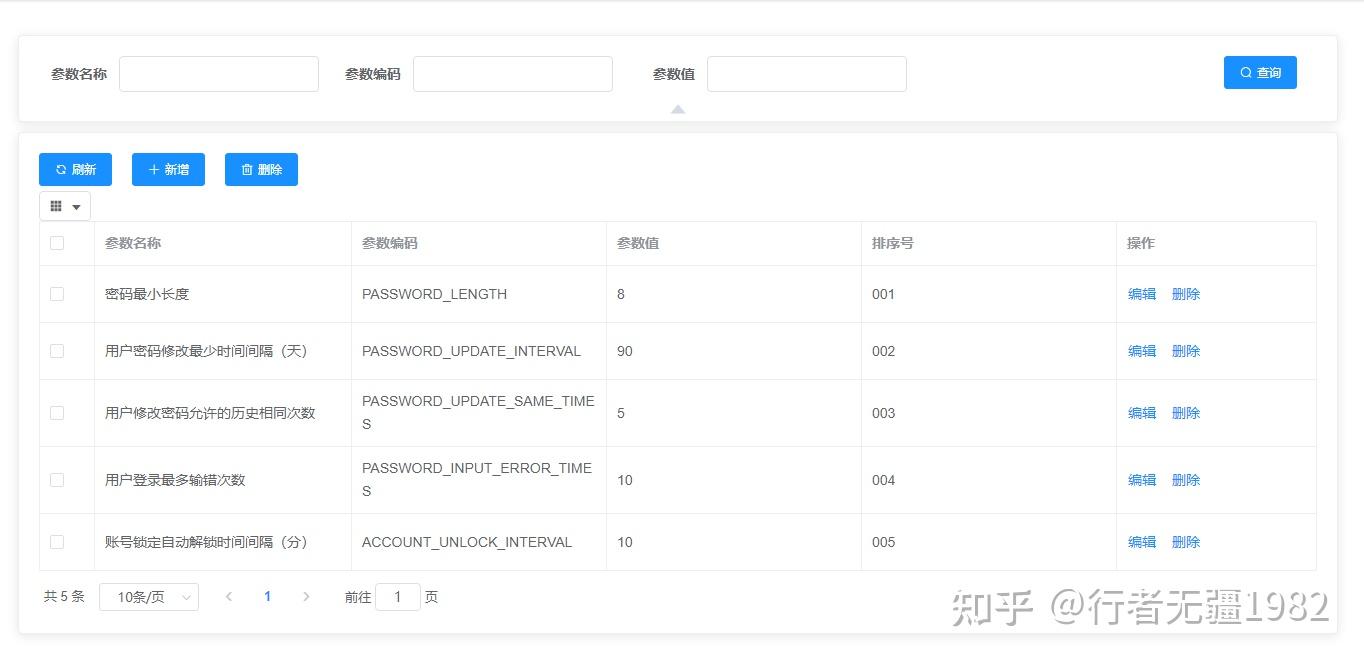Click the 参数编码 column header
The width and height of the screenshot is (1364, 663).
[479, 243]
